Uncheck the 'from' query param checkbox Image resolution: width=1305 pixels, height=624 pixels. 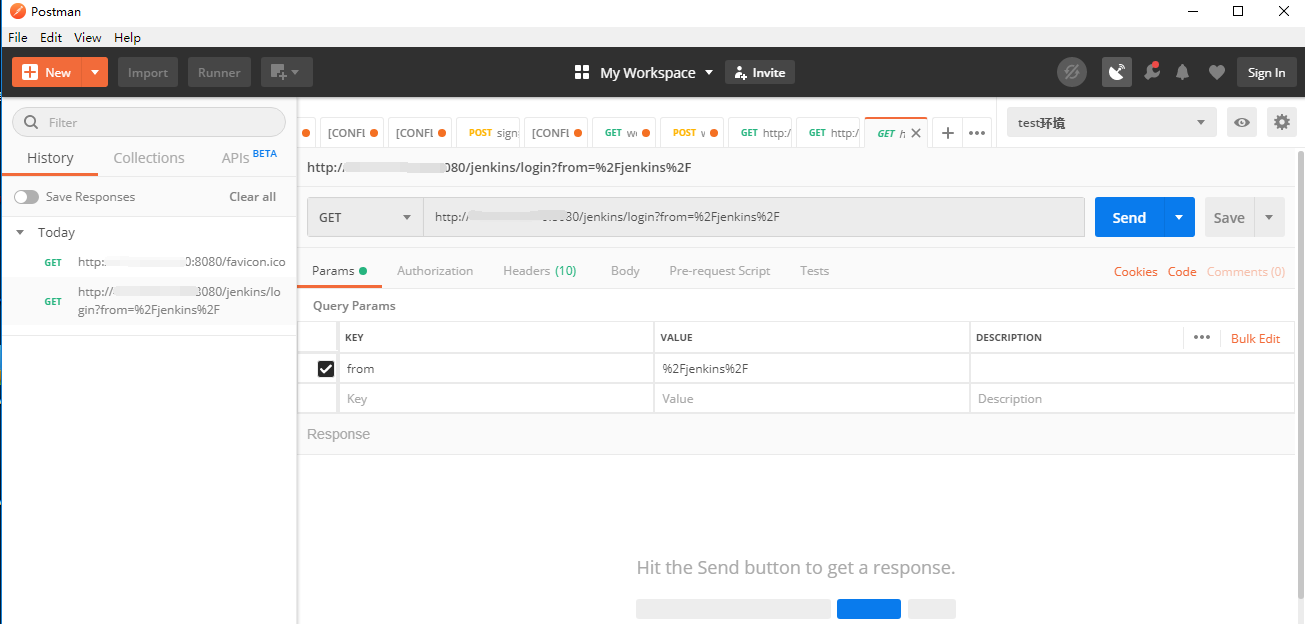click(326, 369)
